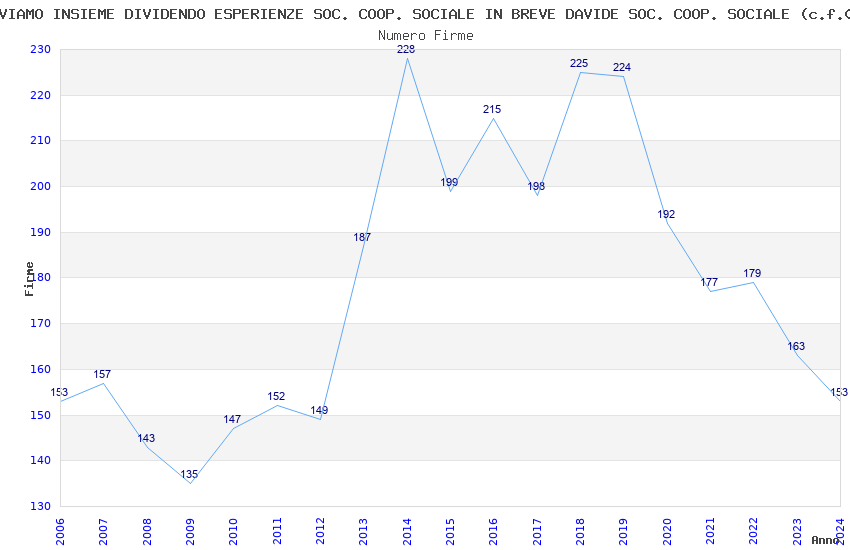Click the 187 data label at 2013
850x550 pixels.
(362, 237)
